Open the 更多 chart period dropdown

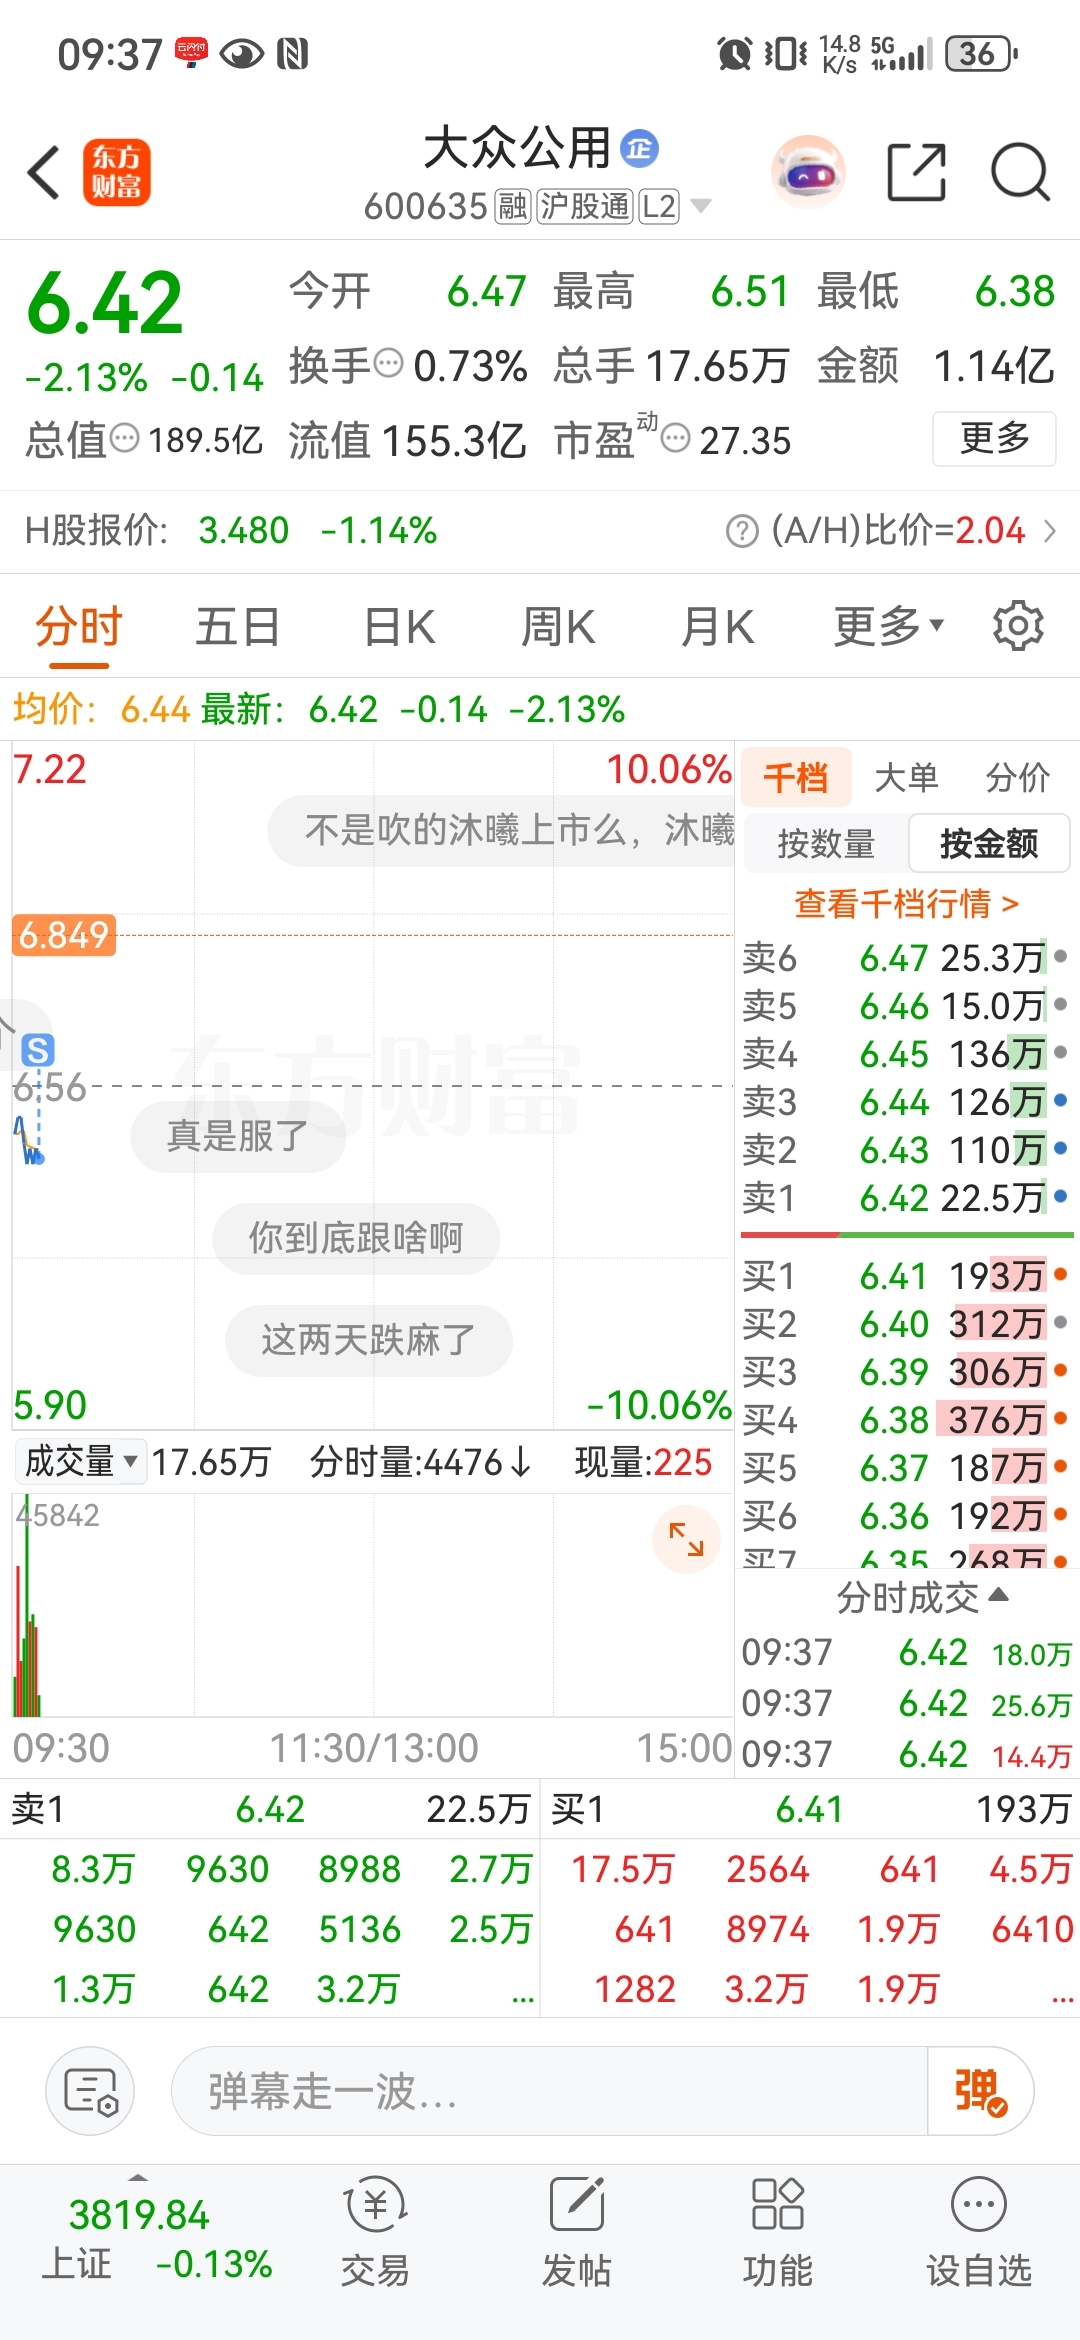890,626
